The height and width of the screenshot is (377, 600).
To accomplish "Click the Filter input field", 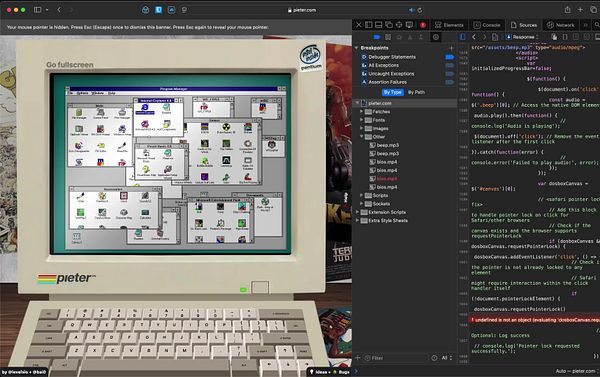I will tap(395, 358).
